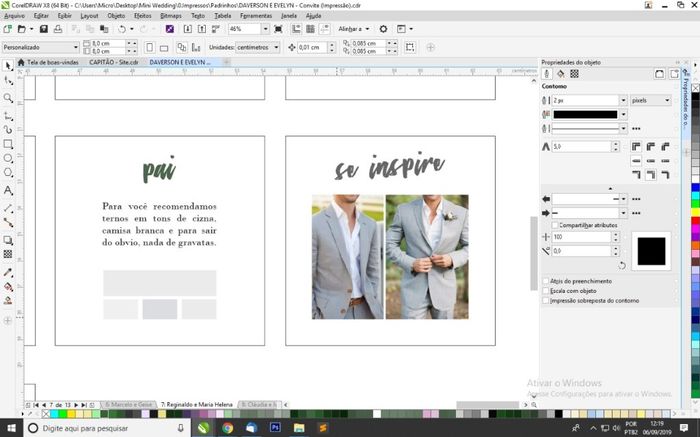
Task: Click Windows Start button
Action: click(11, 428)
